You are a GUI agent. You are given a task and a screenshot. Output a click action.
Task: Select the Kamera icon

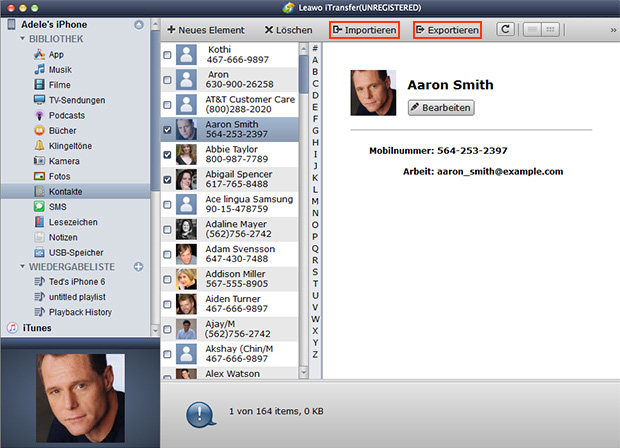pos(39,161)
